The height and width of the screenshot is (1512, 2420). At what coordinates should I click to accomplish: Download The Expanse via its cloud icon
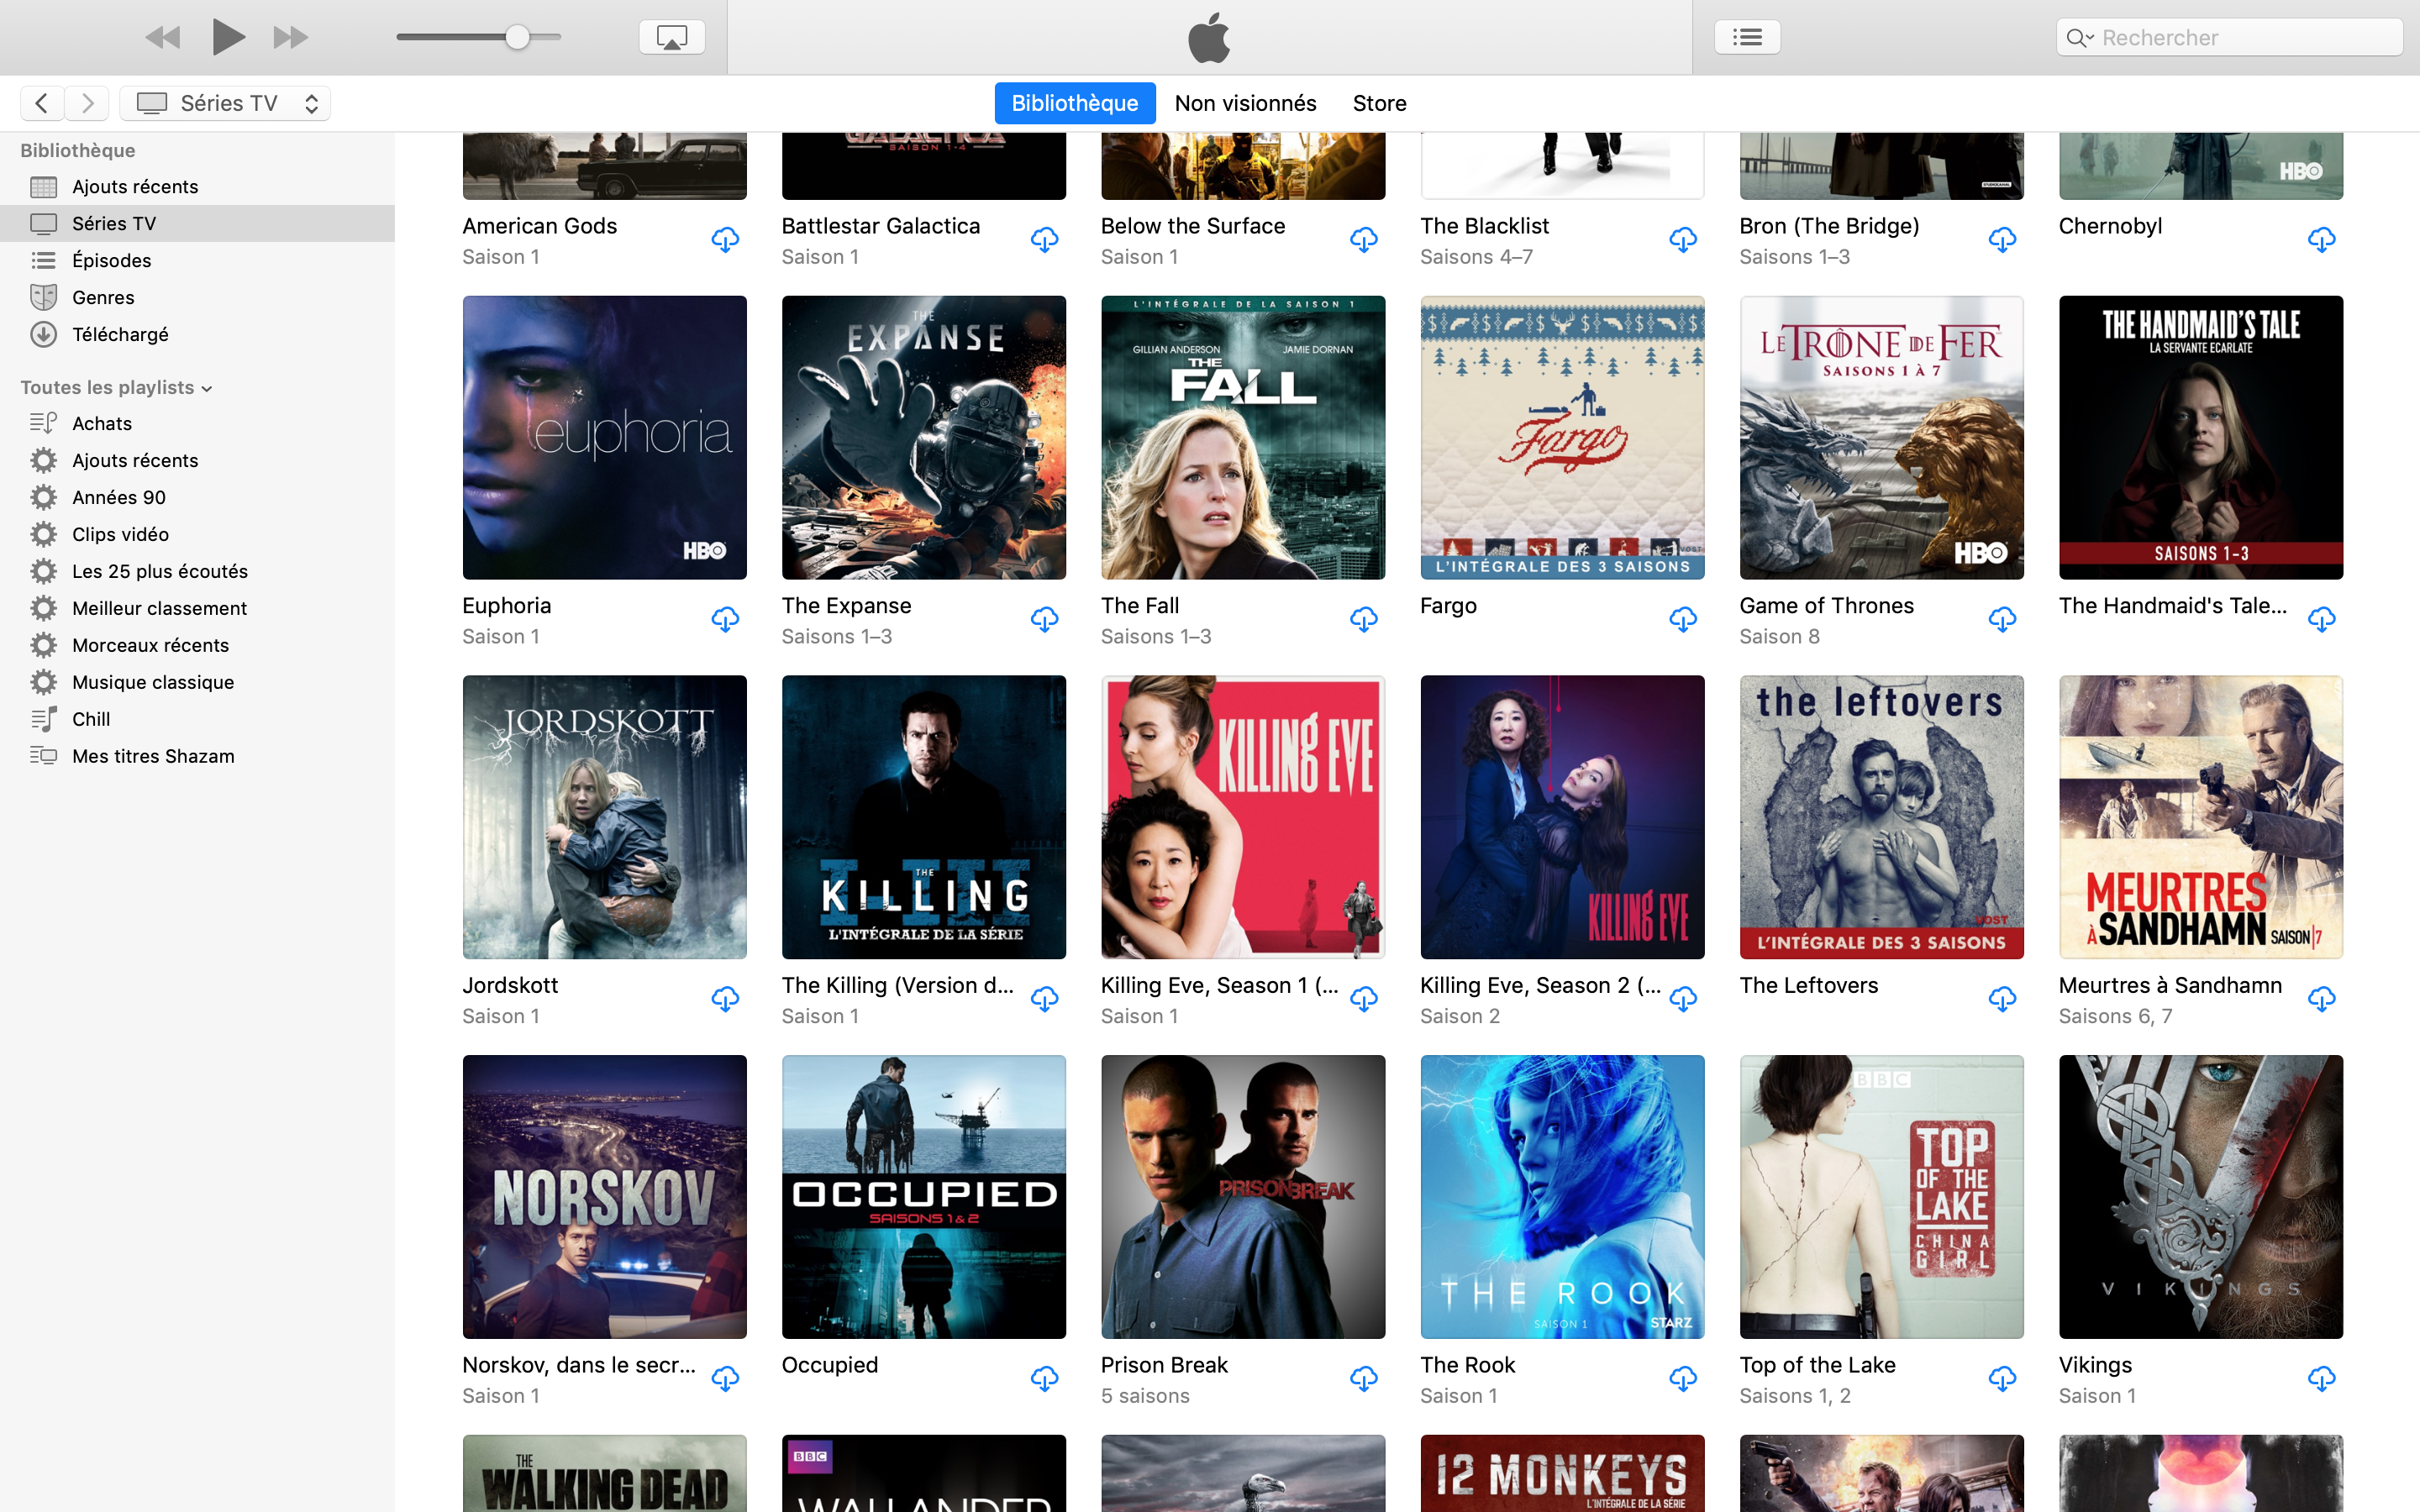[1044, 619]
